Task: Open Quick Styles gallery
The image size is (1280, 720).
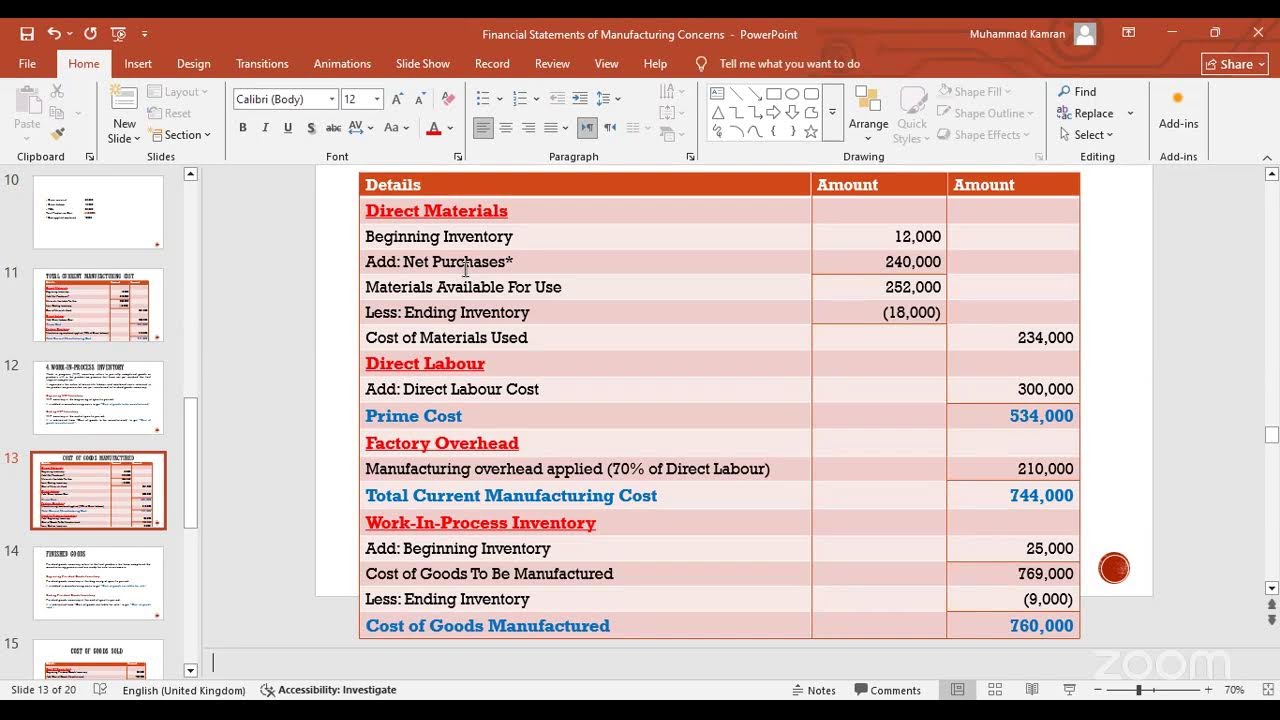Action: pos(912,115)
